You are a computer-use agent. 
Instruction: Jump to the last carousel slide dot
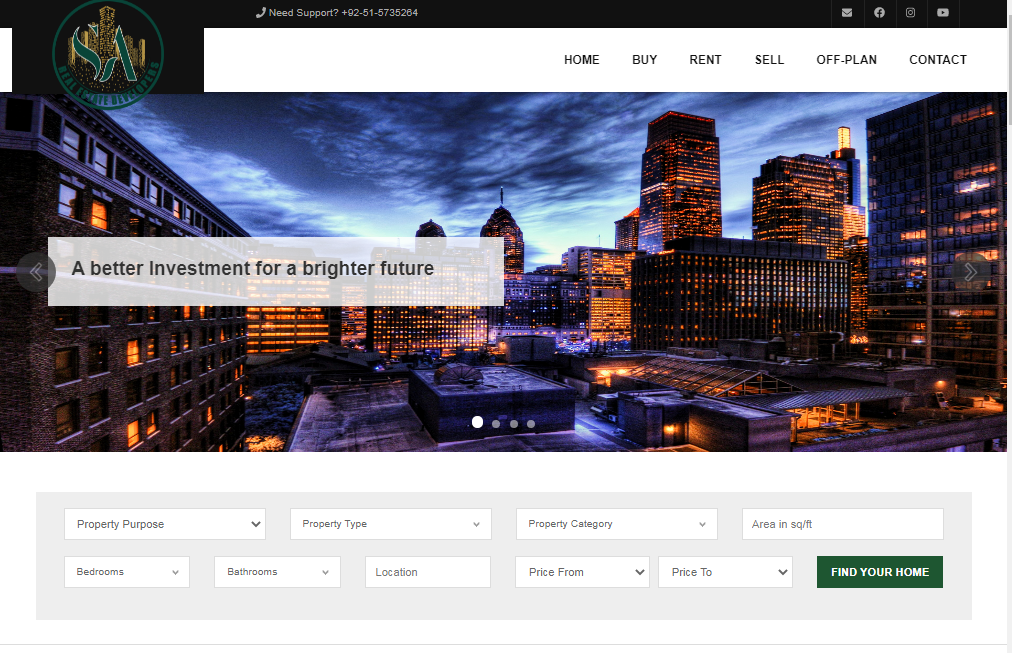[531, 424]
